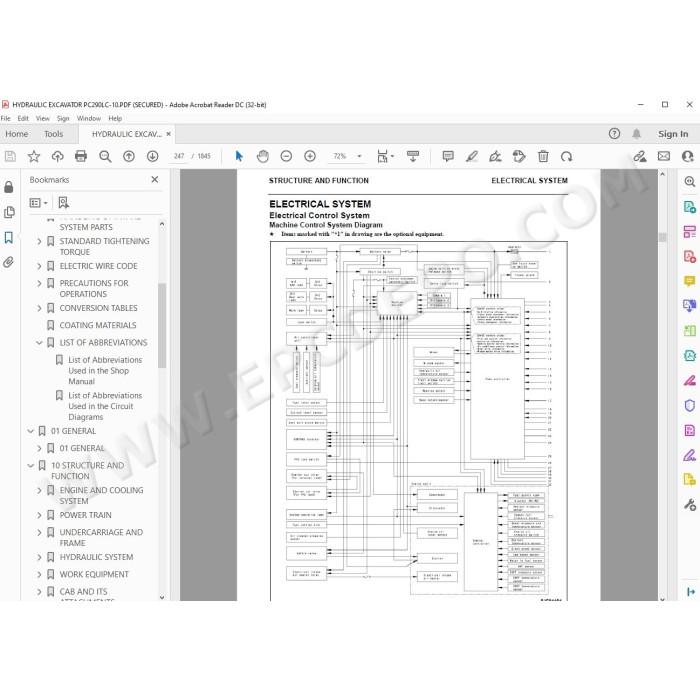Open bookmarks options menu dropdown
Screen dimensions: 700x700
coord(38,203)
